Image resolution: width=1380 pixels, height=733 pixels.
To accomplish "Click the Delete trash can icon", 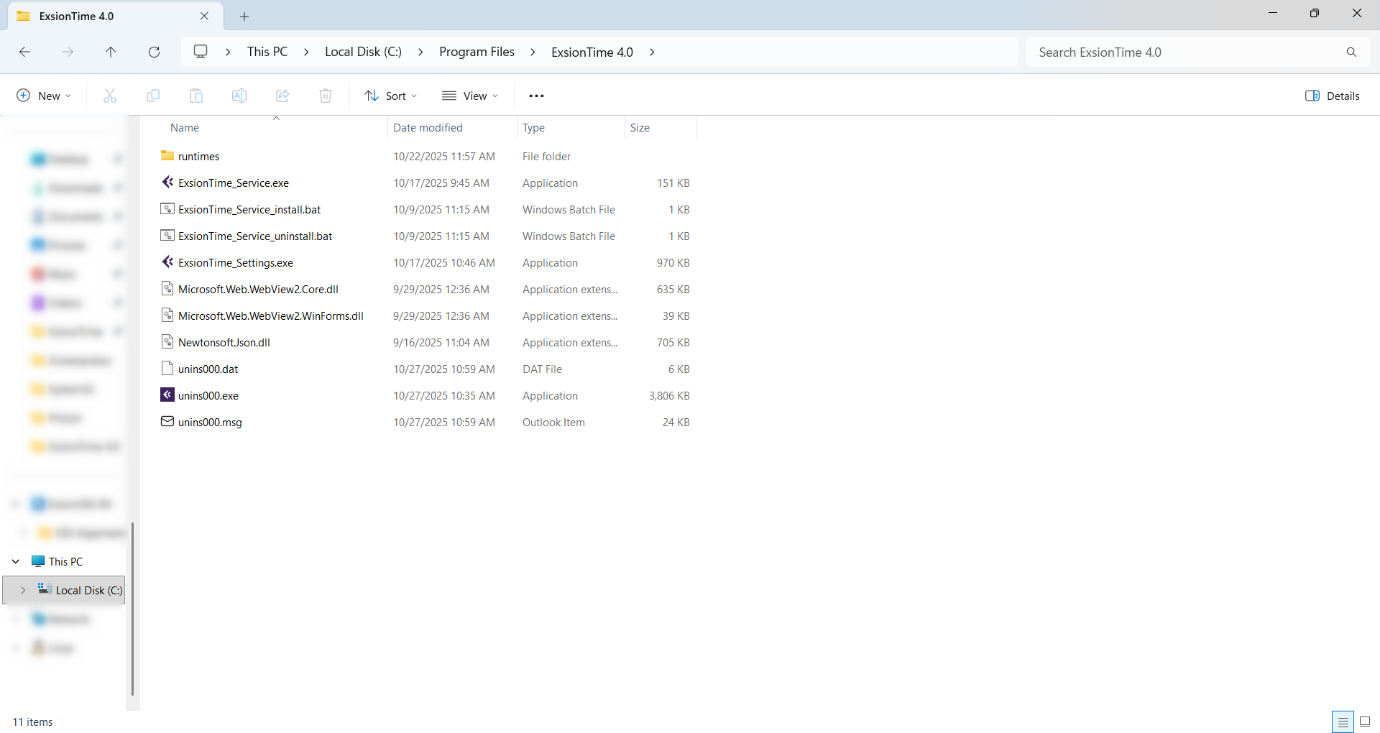I will pyautogui.click(x=325, y=96).
